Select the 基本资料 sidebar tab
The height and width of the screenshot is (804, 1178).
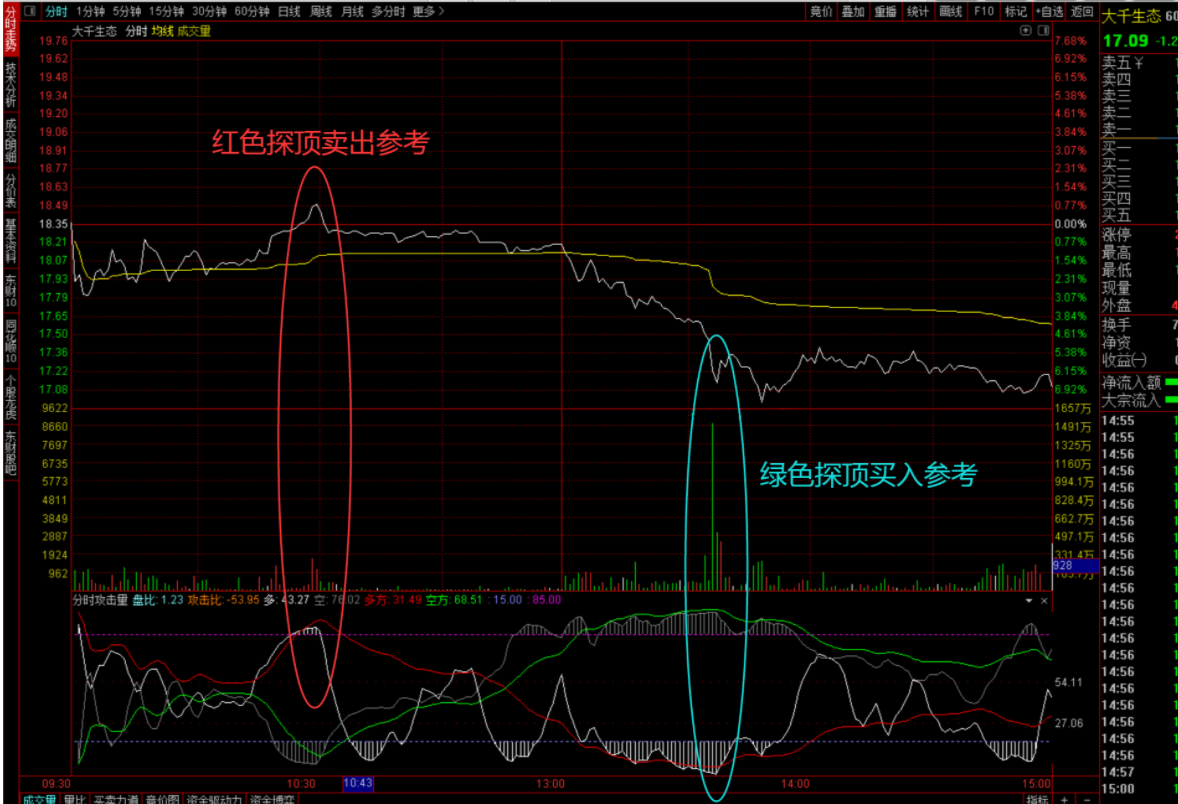click(11, 240)
